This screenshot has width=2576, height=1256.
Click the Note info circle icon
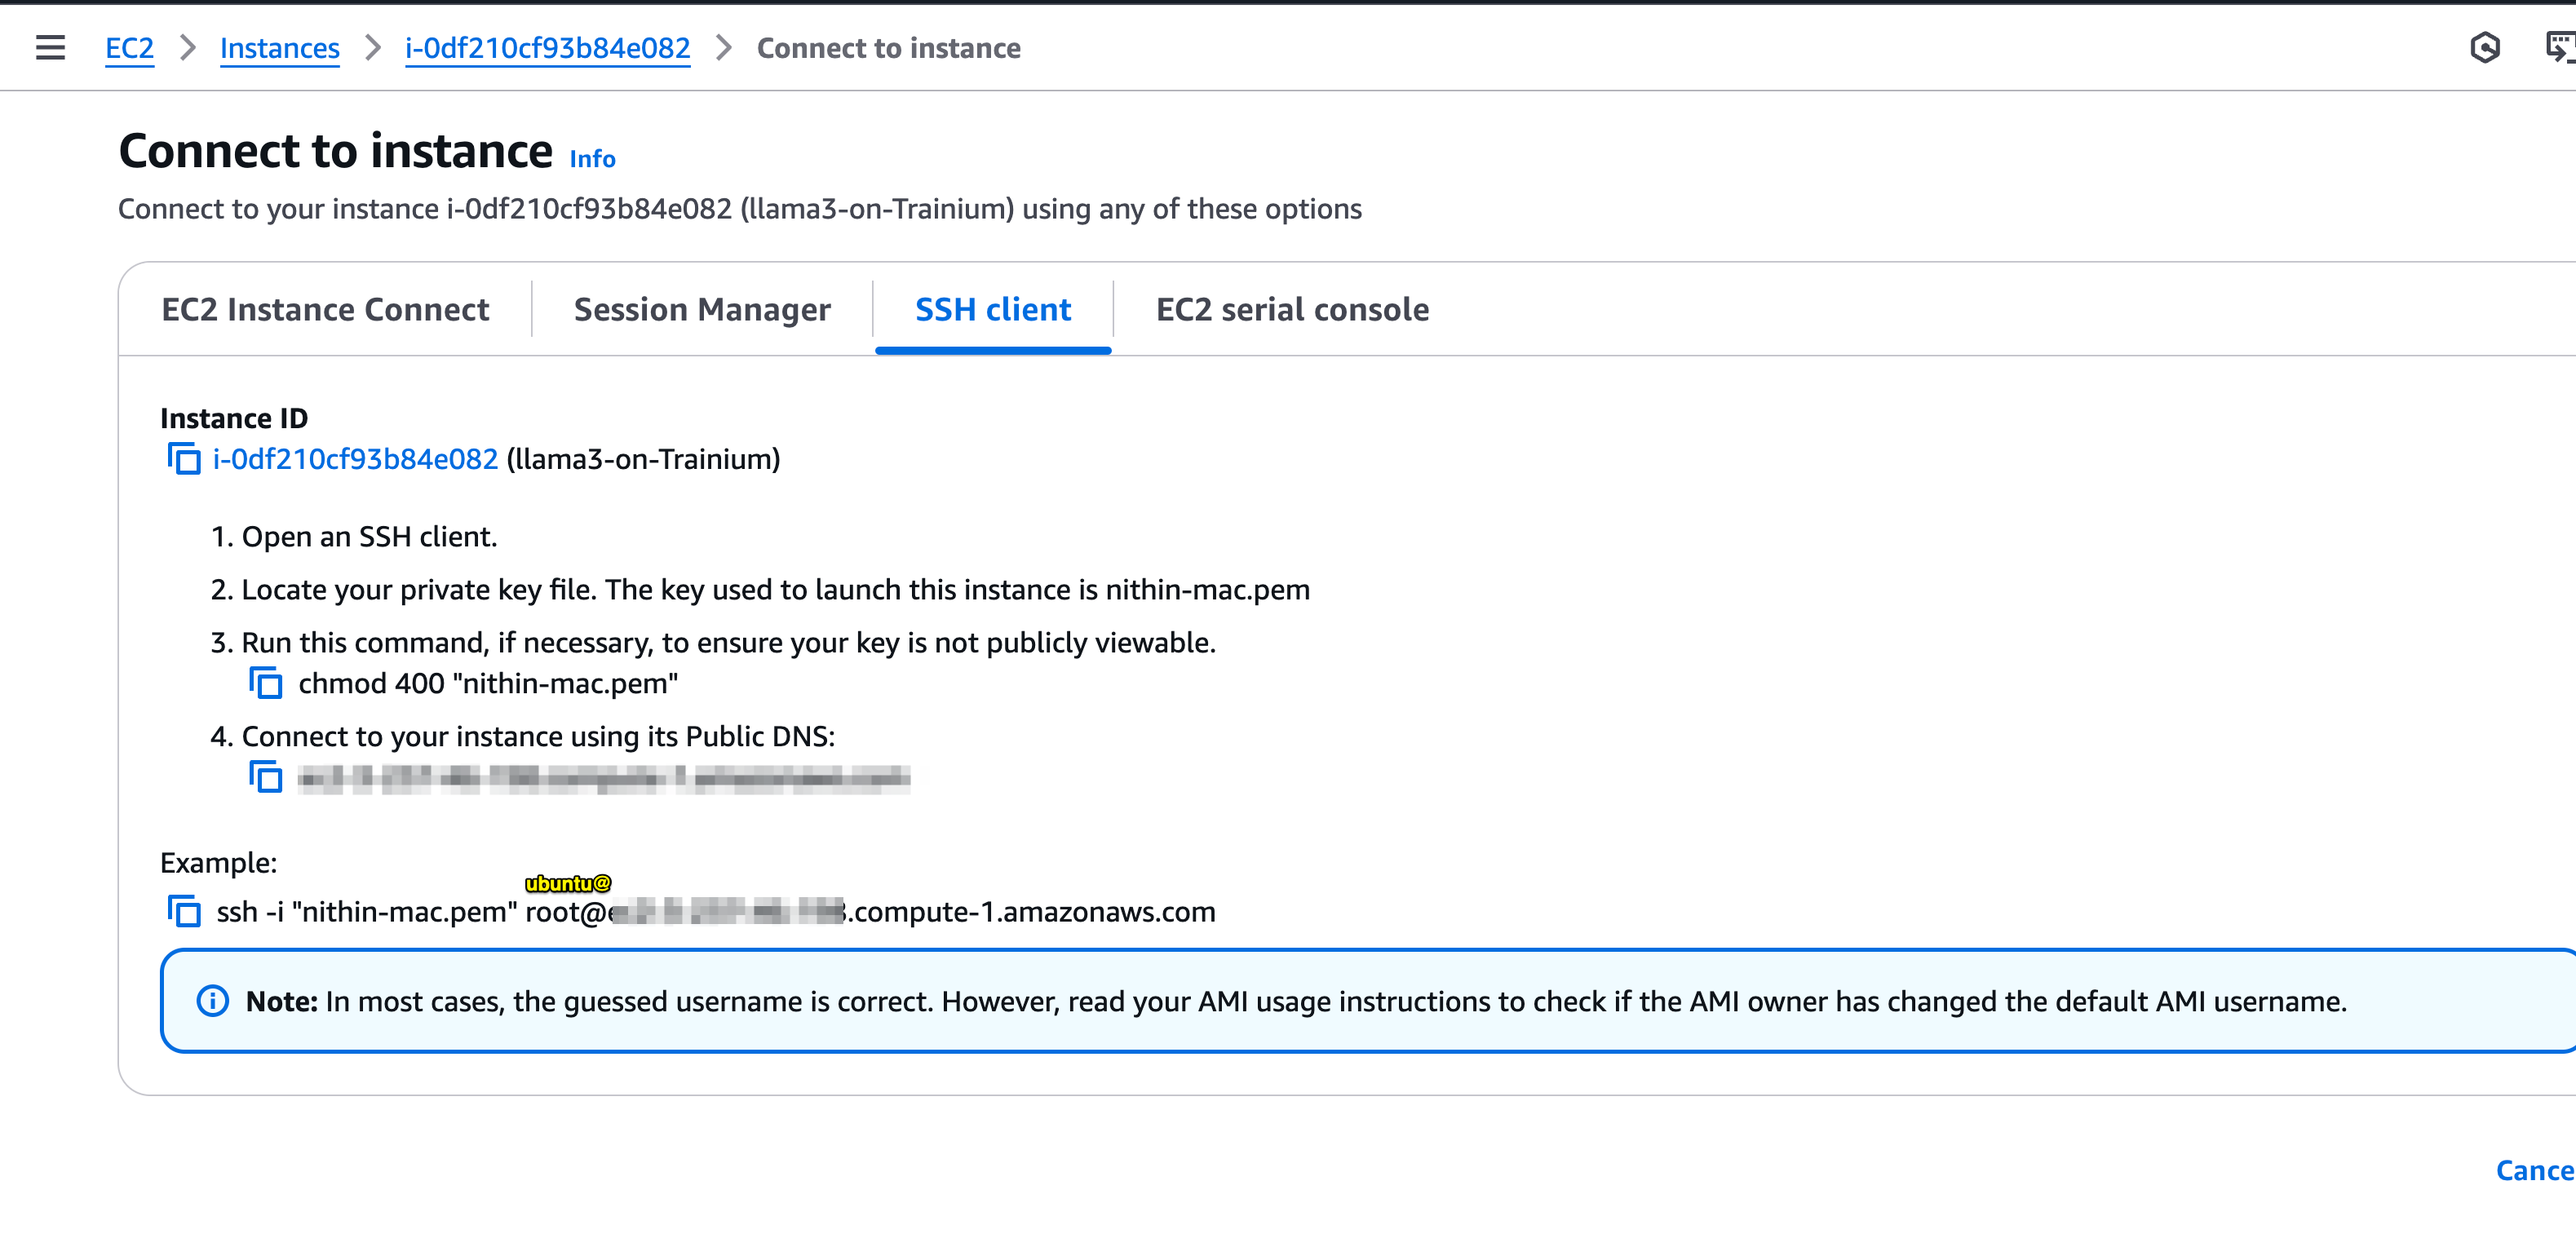tap(212, 1001)
